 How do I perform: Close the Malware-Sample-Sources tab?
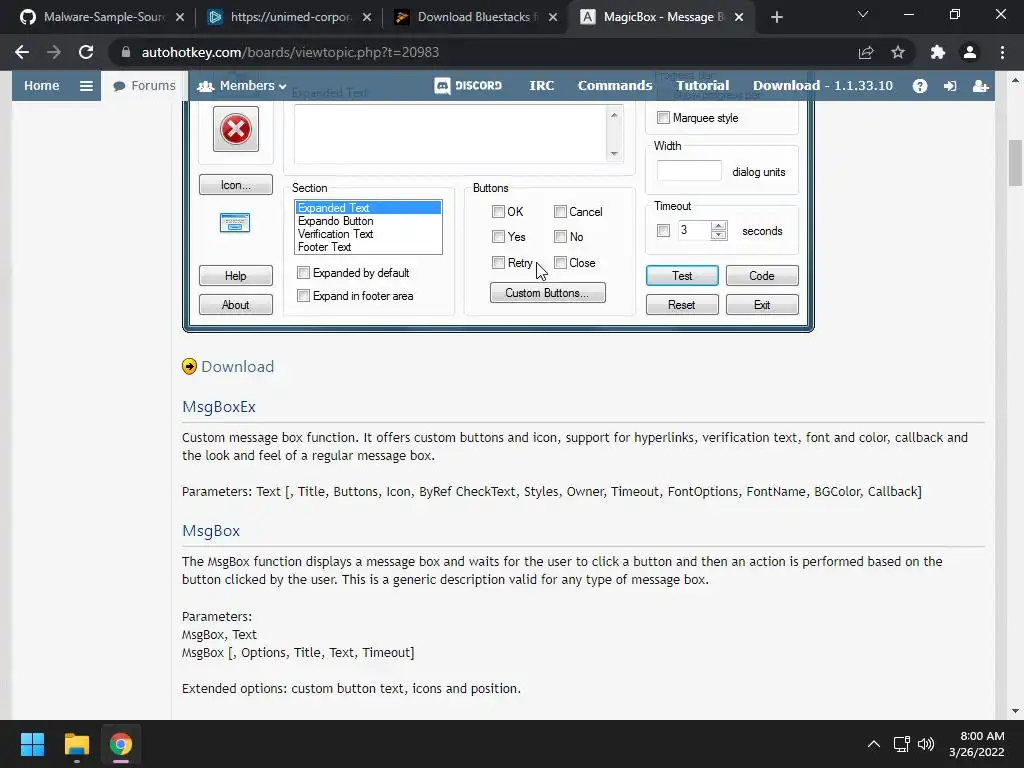(x=180, y=17)
